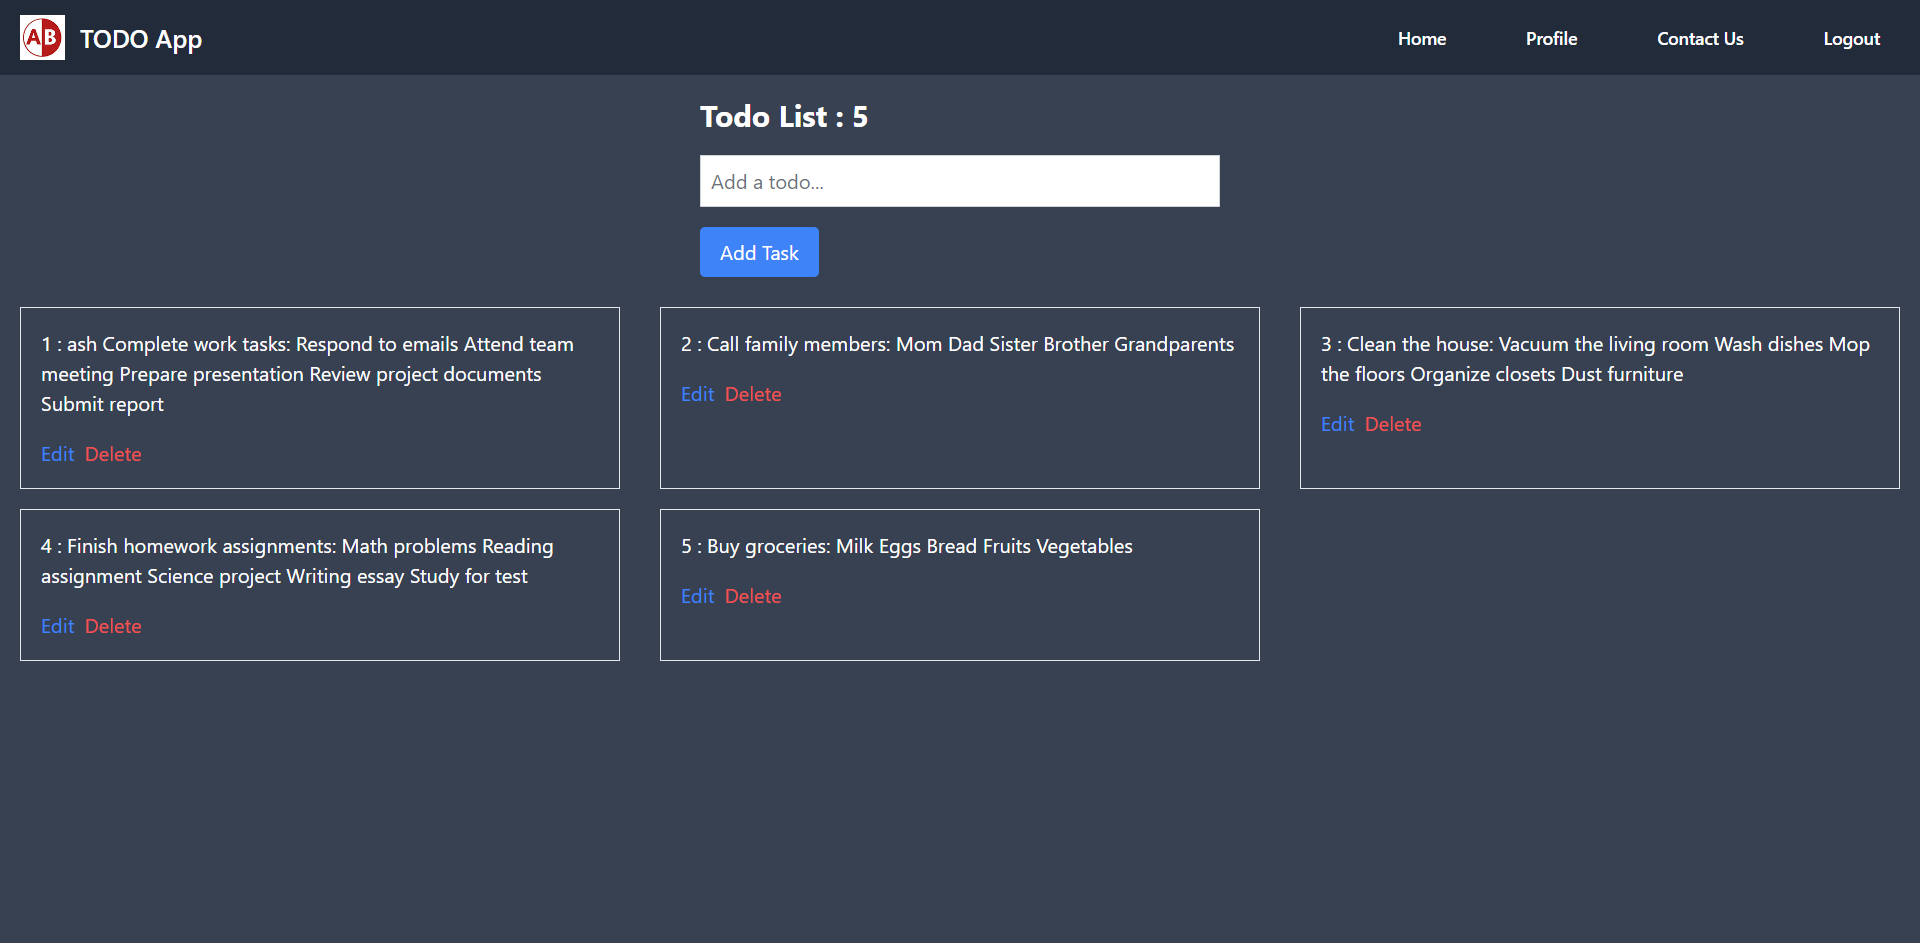
Task: Click the TODO App title
Action: click(141, 39)
